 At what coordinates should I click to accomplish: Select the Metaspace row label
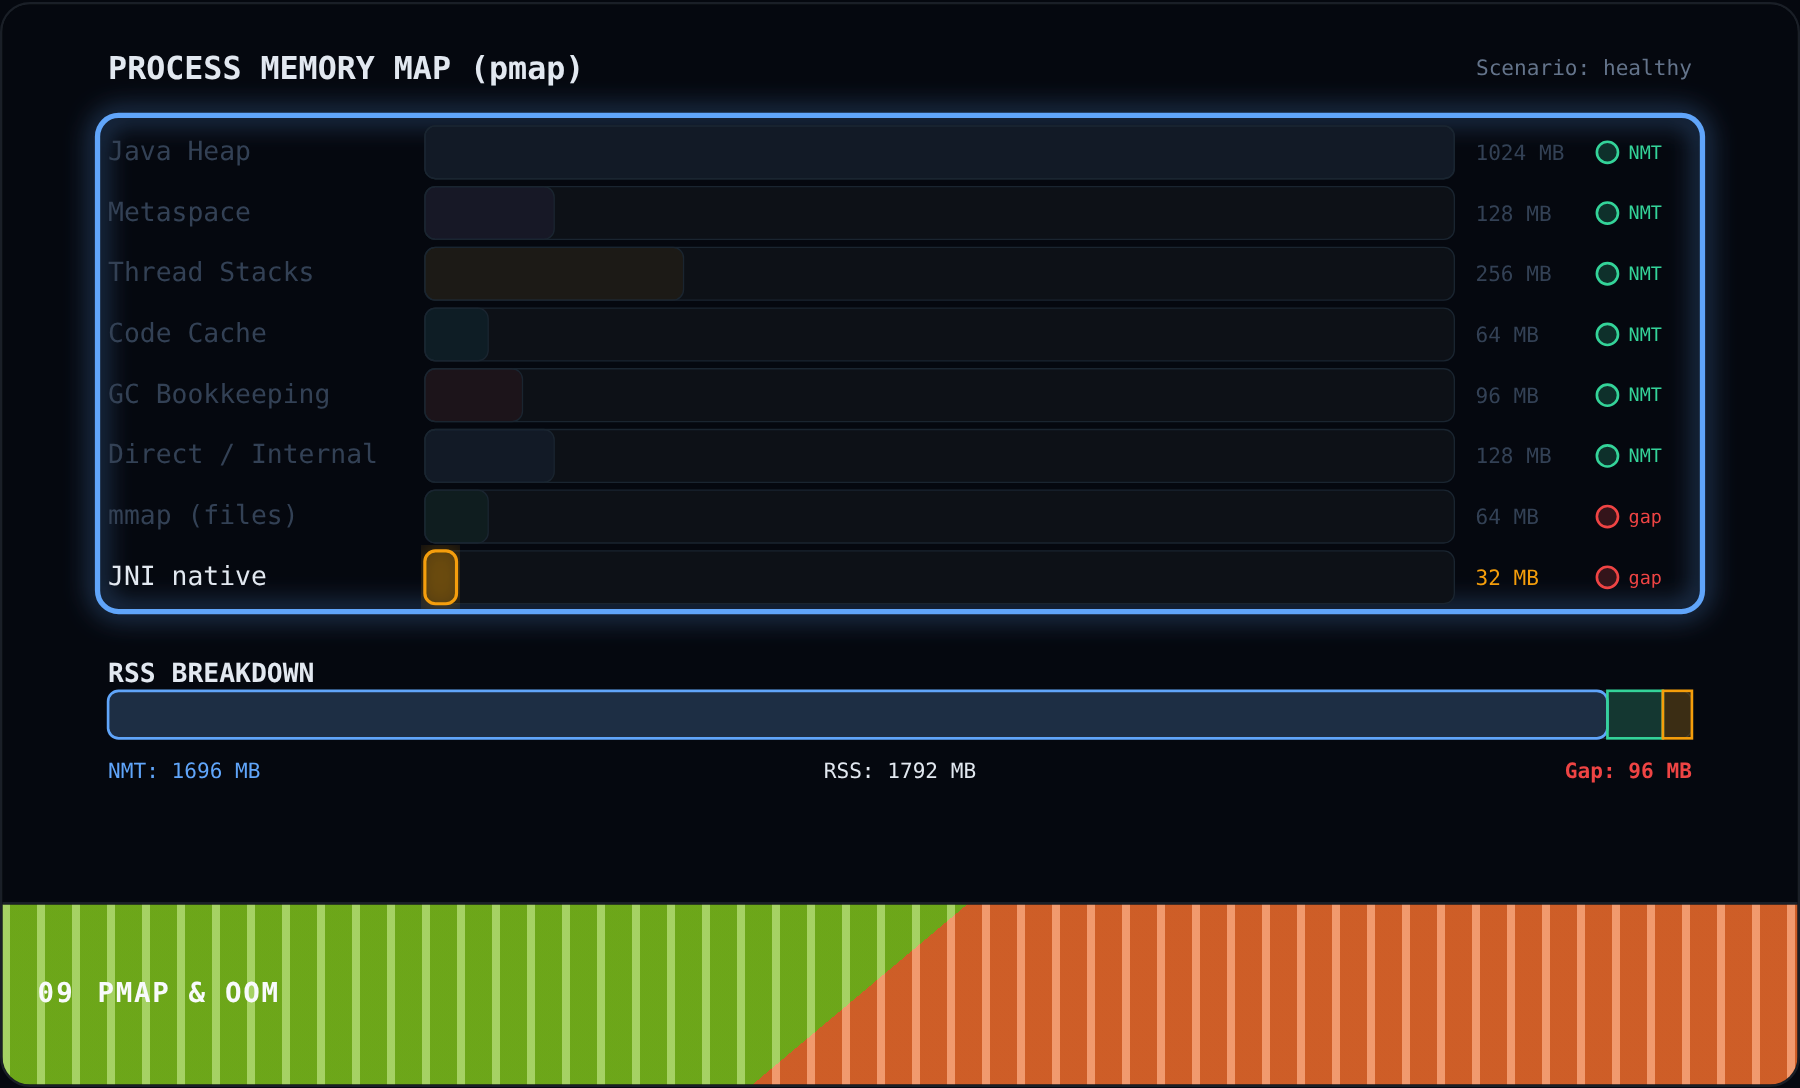tap(179, 213)
